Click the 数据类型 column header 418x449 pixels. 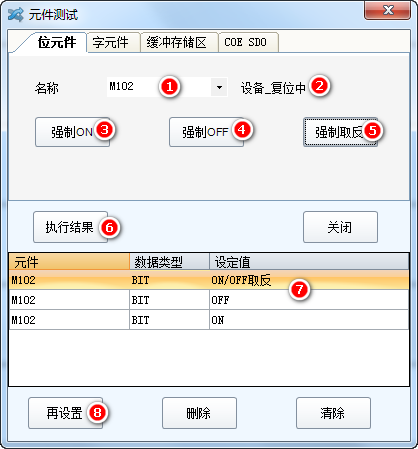point(169,262)
